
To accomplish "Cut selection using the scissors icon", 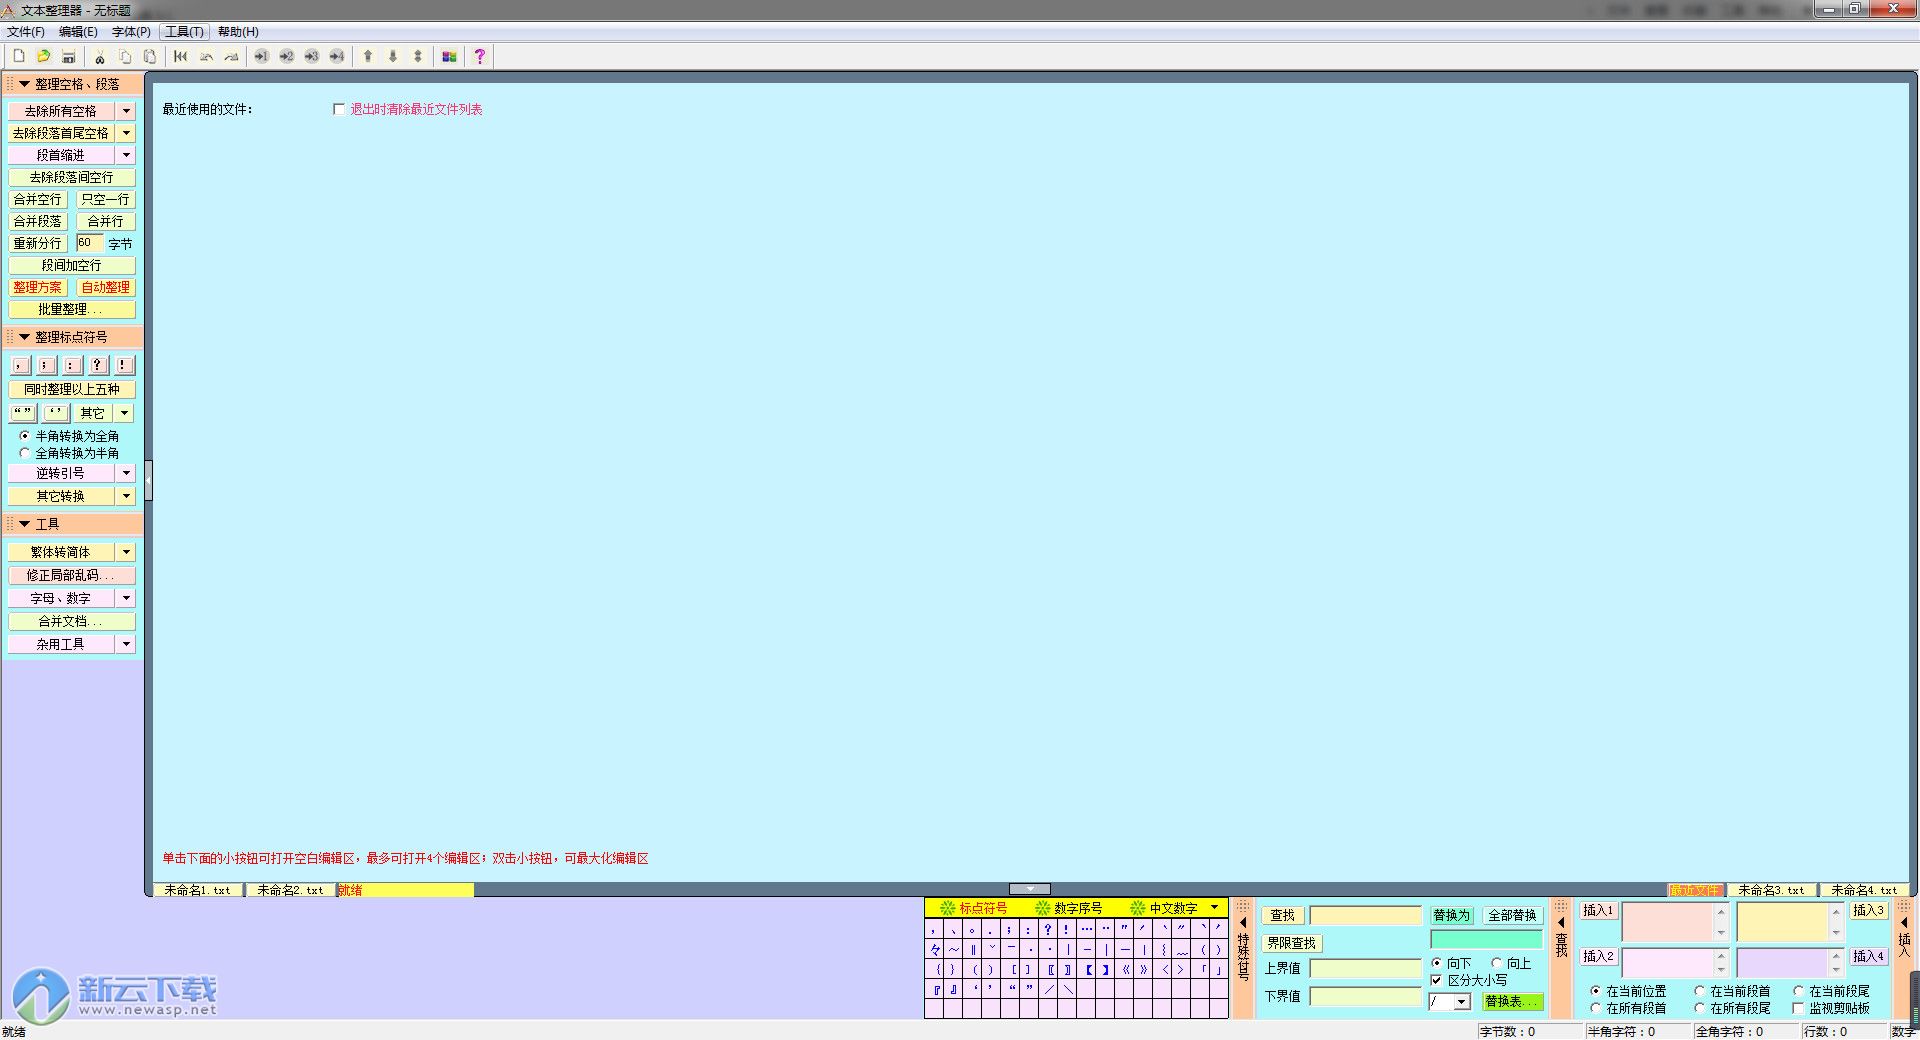I will 100,56.
